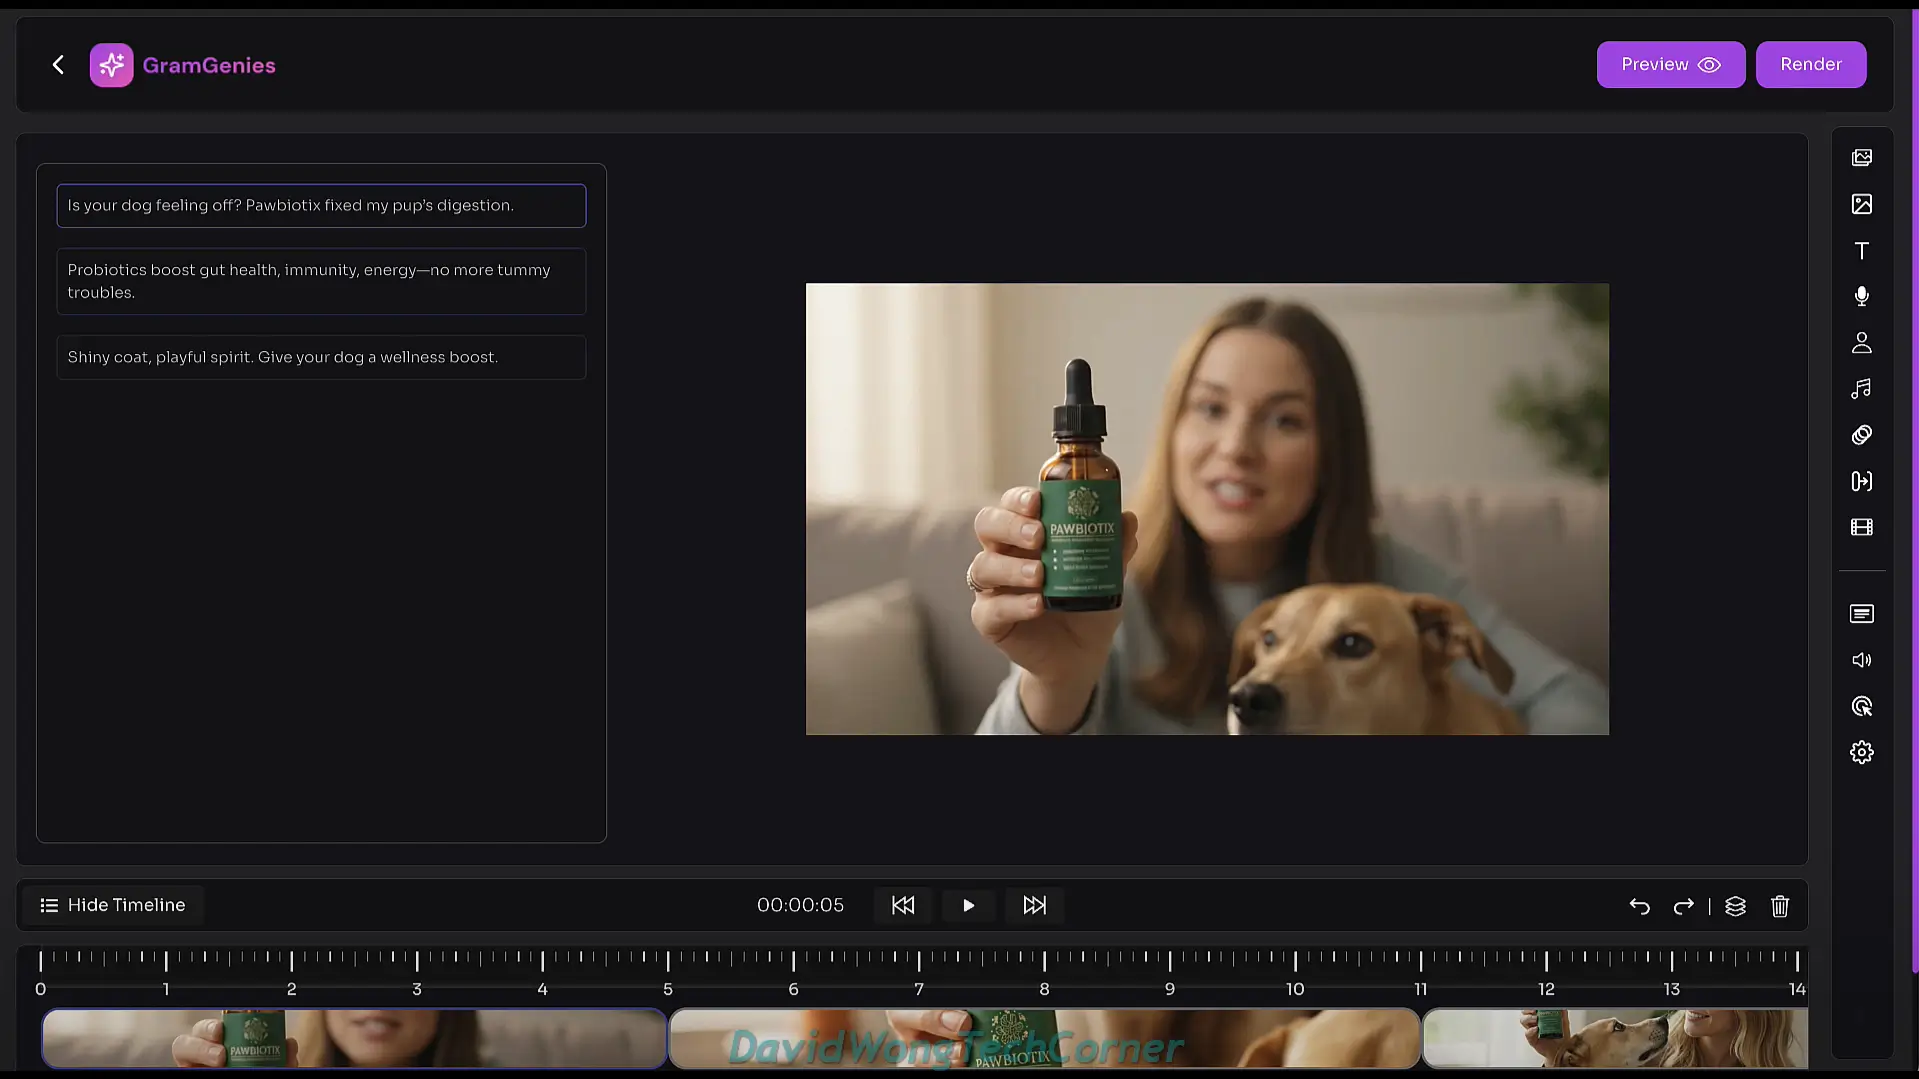Redo the last action
The image size is (1919, 1079).
pyautogui.click(x=1683, y=906)
